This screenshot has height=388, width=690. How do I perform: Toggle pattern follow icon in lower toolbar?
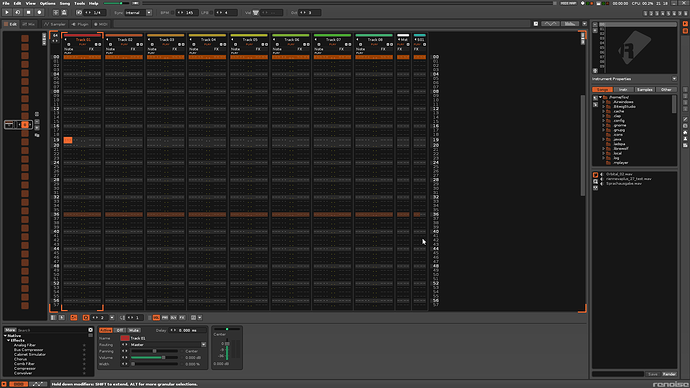pos(73,318)
